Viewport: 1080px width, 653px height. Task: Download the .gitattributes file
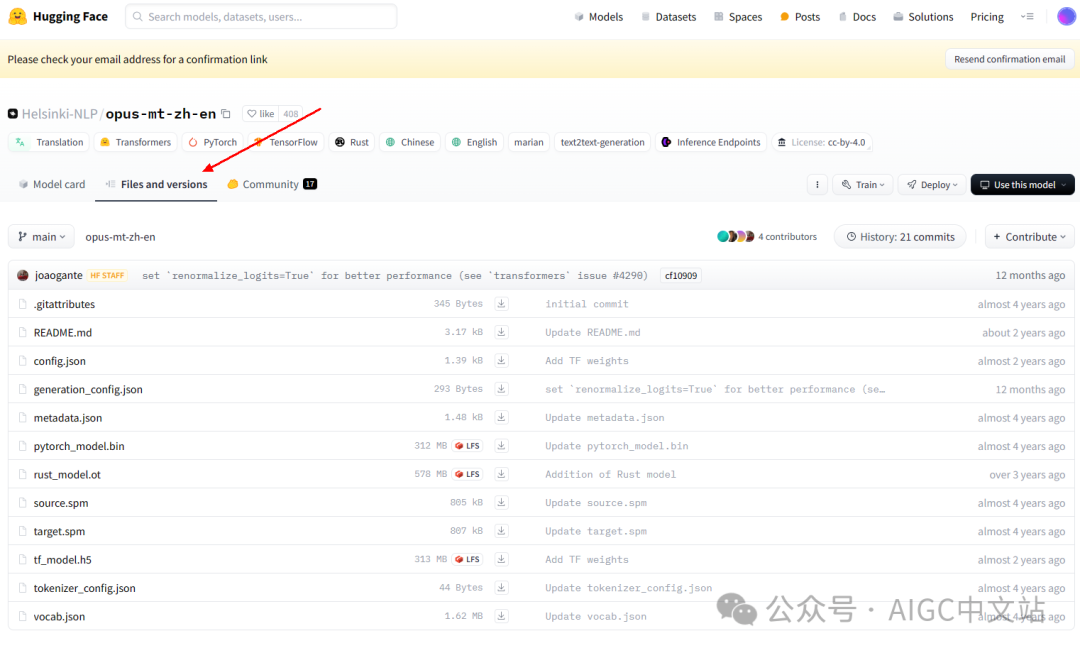[x=501, y=304]
